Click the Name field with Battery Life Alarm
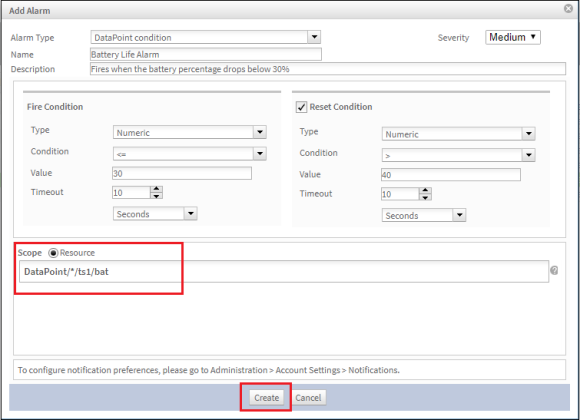The image size is (580, 420). 206,54
